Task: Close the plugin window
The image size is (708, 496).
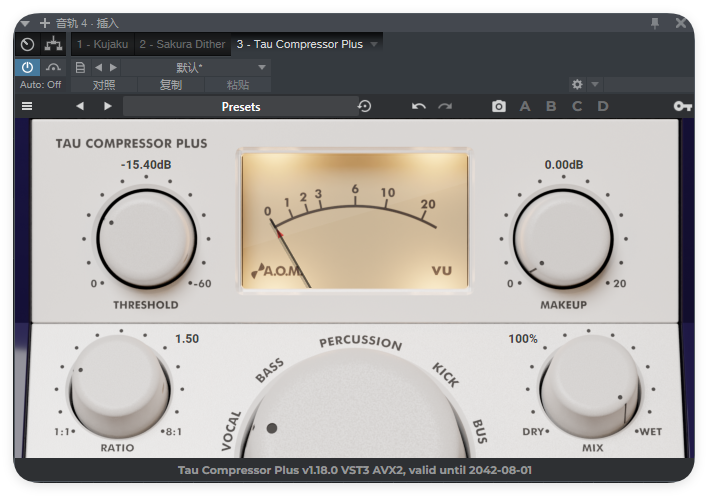Action: (x=680, y=23)
